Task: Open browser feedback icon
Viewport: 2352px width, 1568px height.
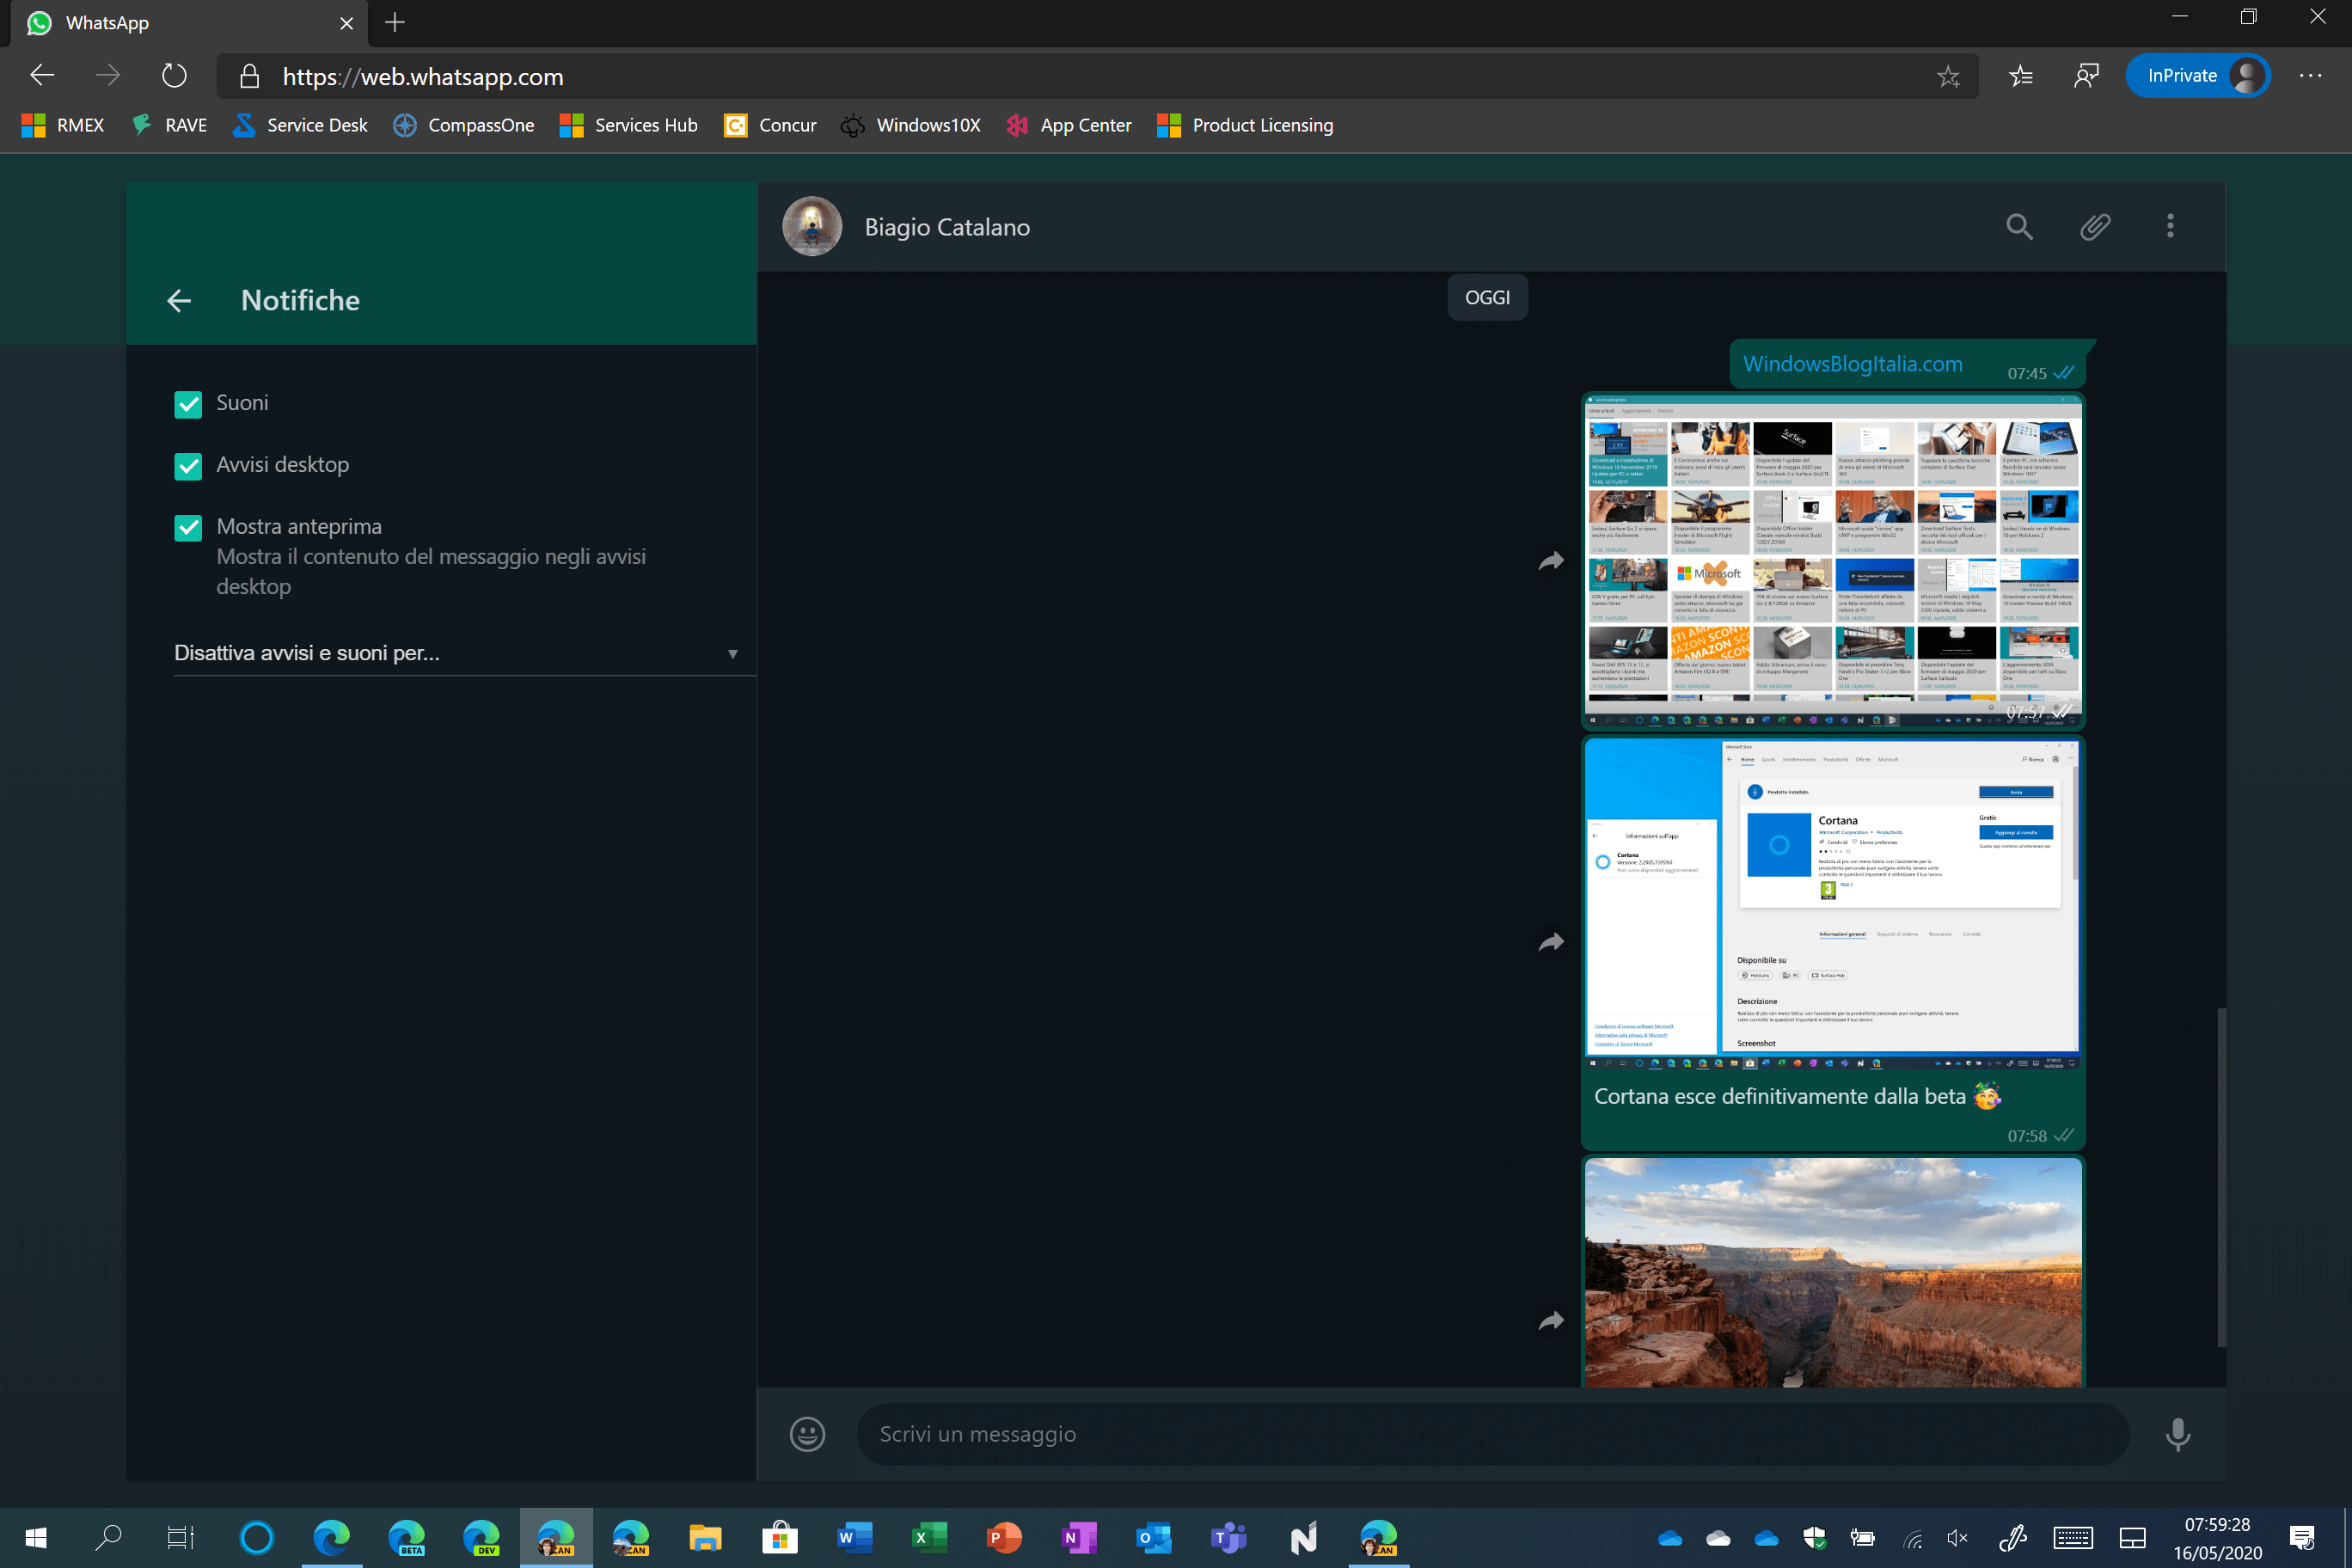Action: (2086, 76)
